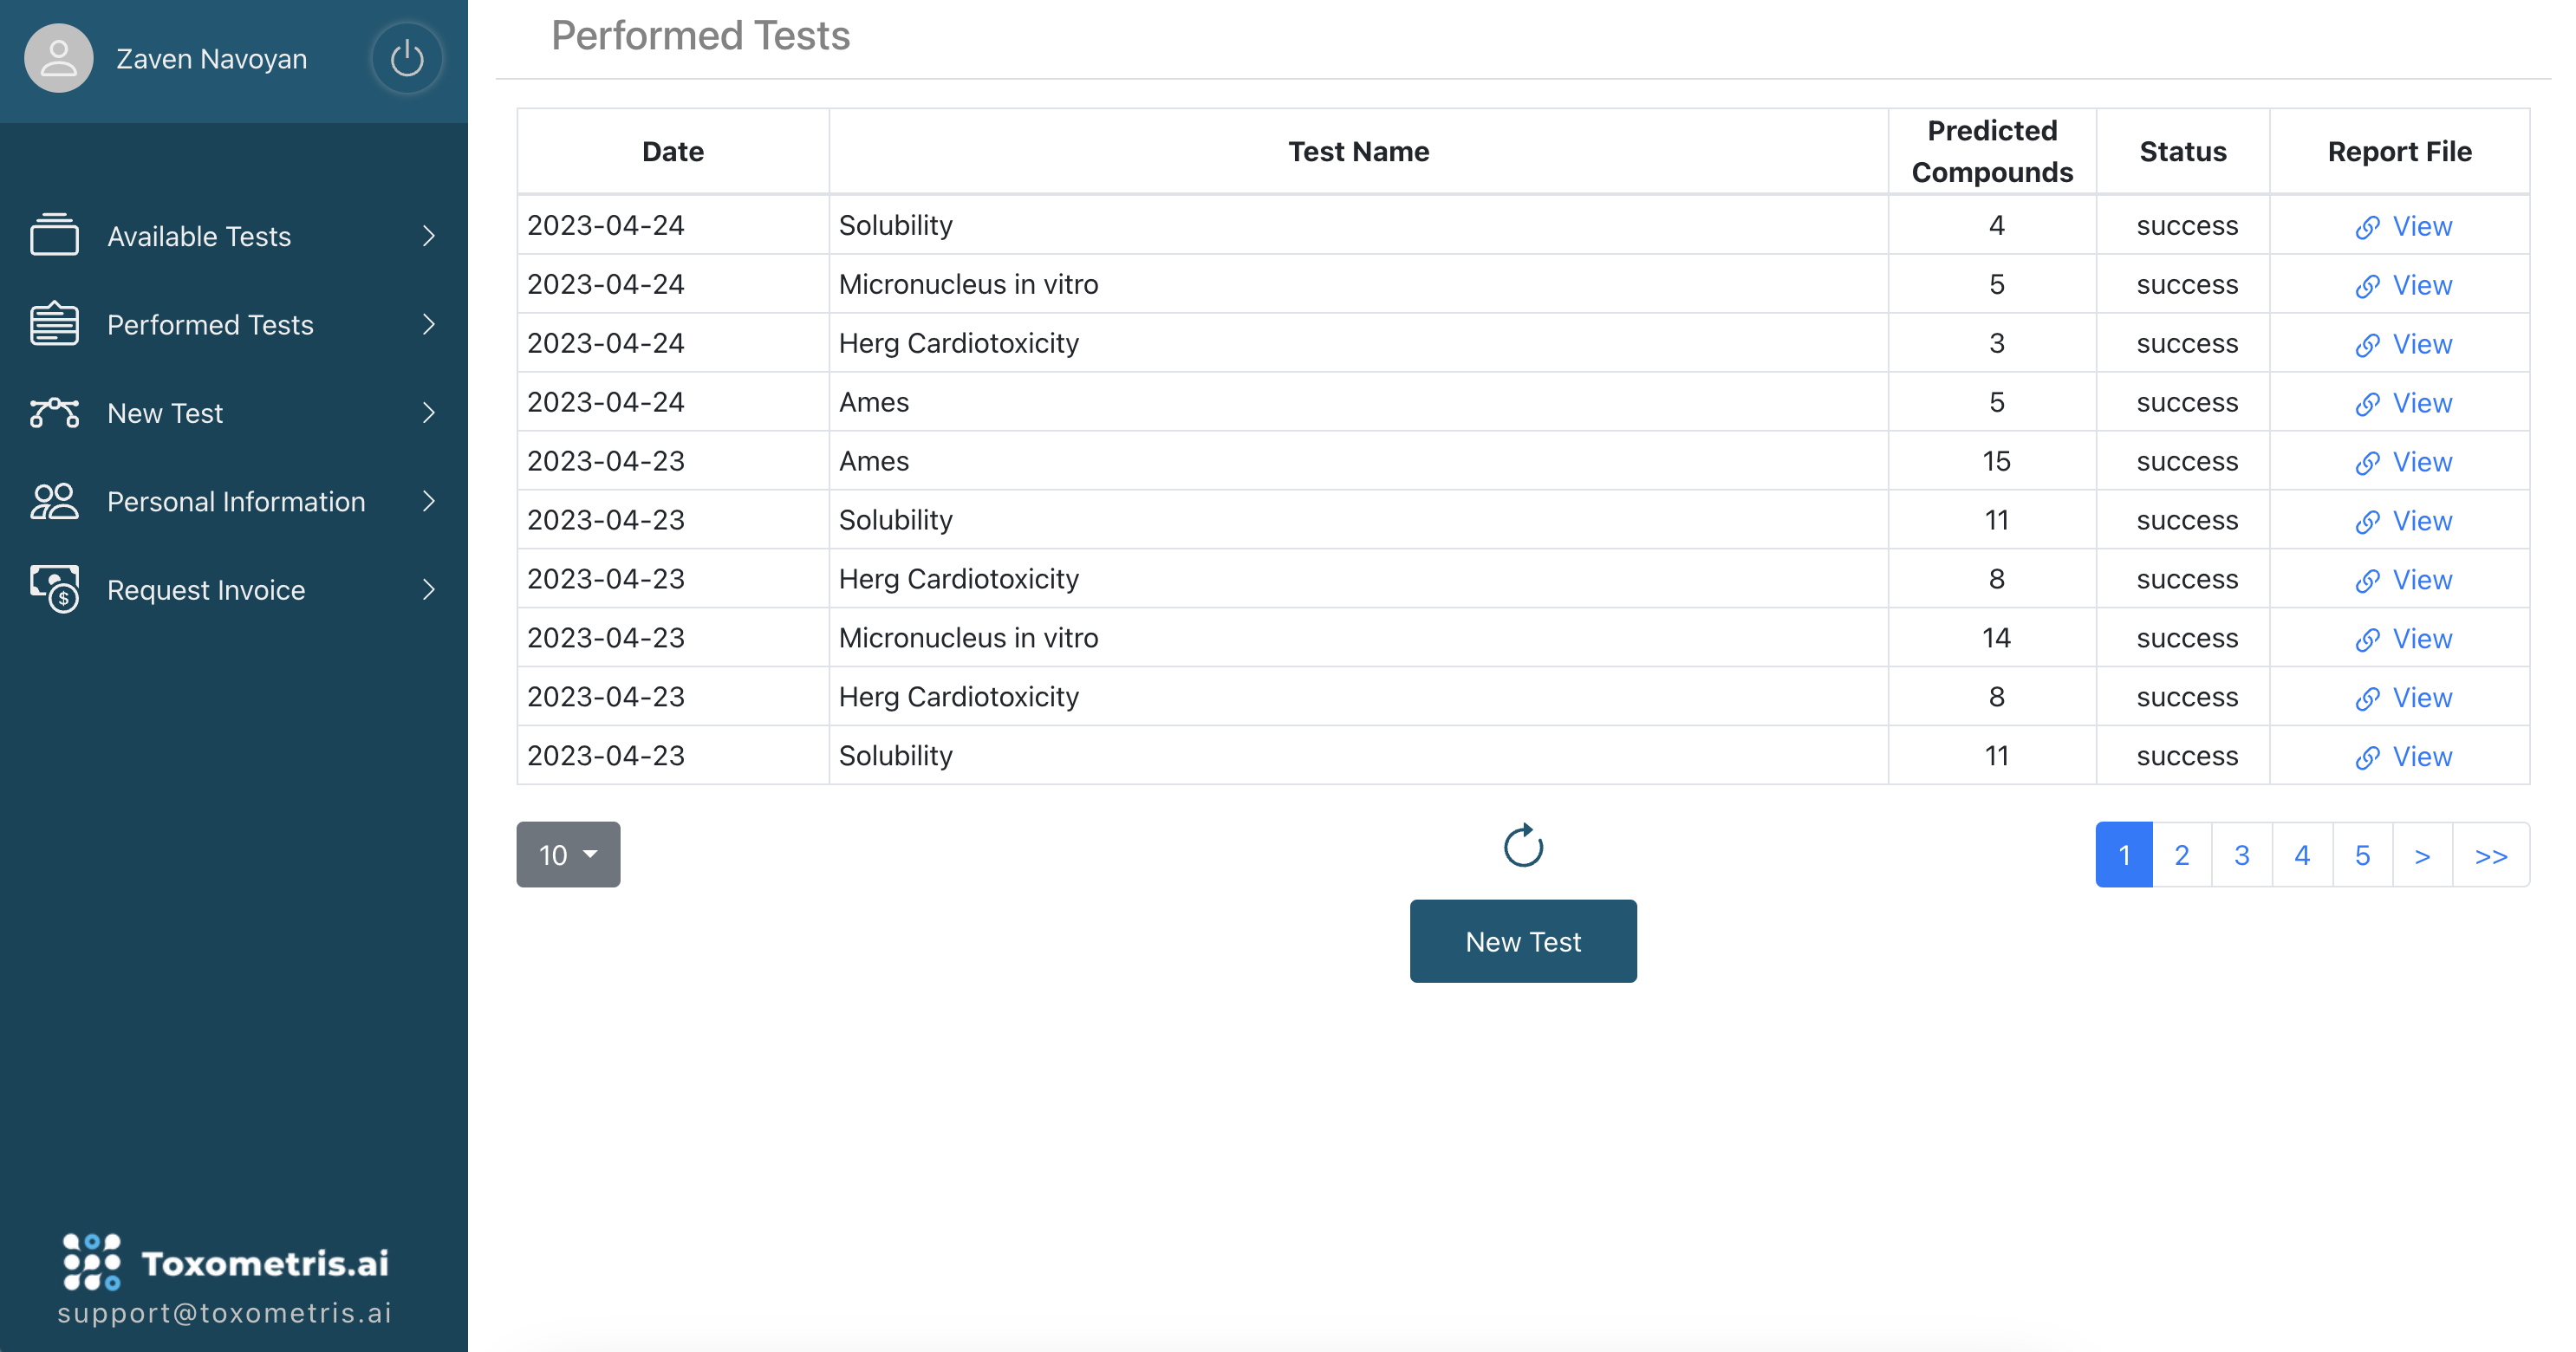Click link icon in 2023-04-23 Micronucleus row
Screen dimensions: 2576x1352
[2367, 640]
